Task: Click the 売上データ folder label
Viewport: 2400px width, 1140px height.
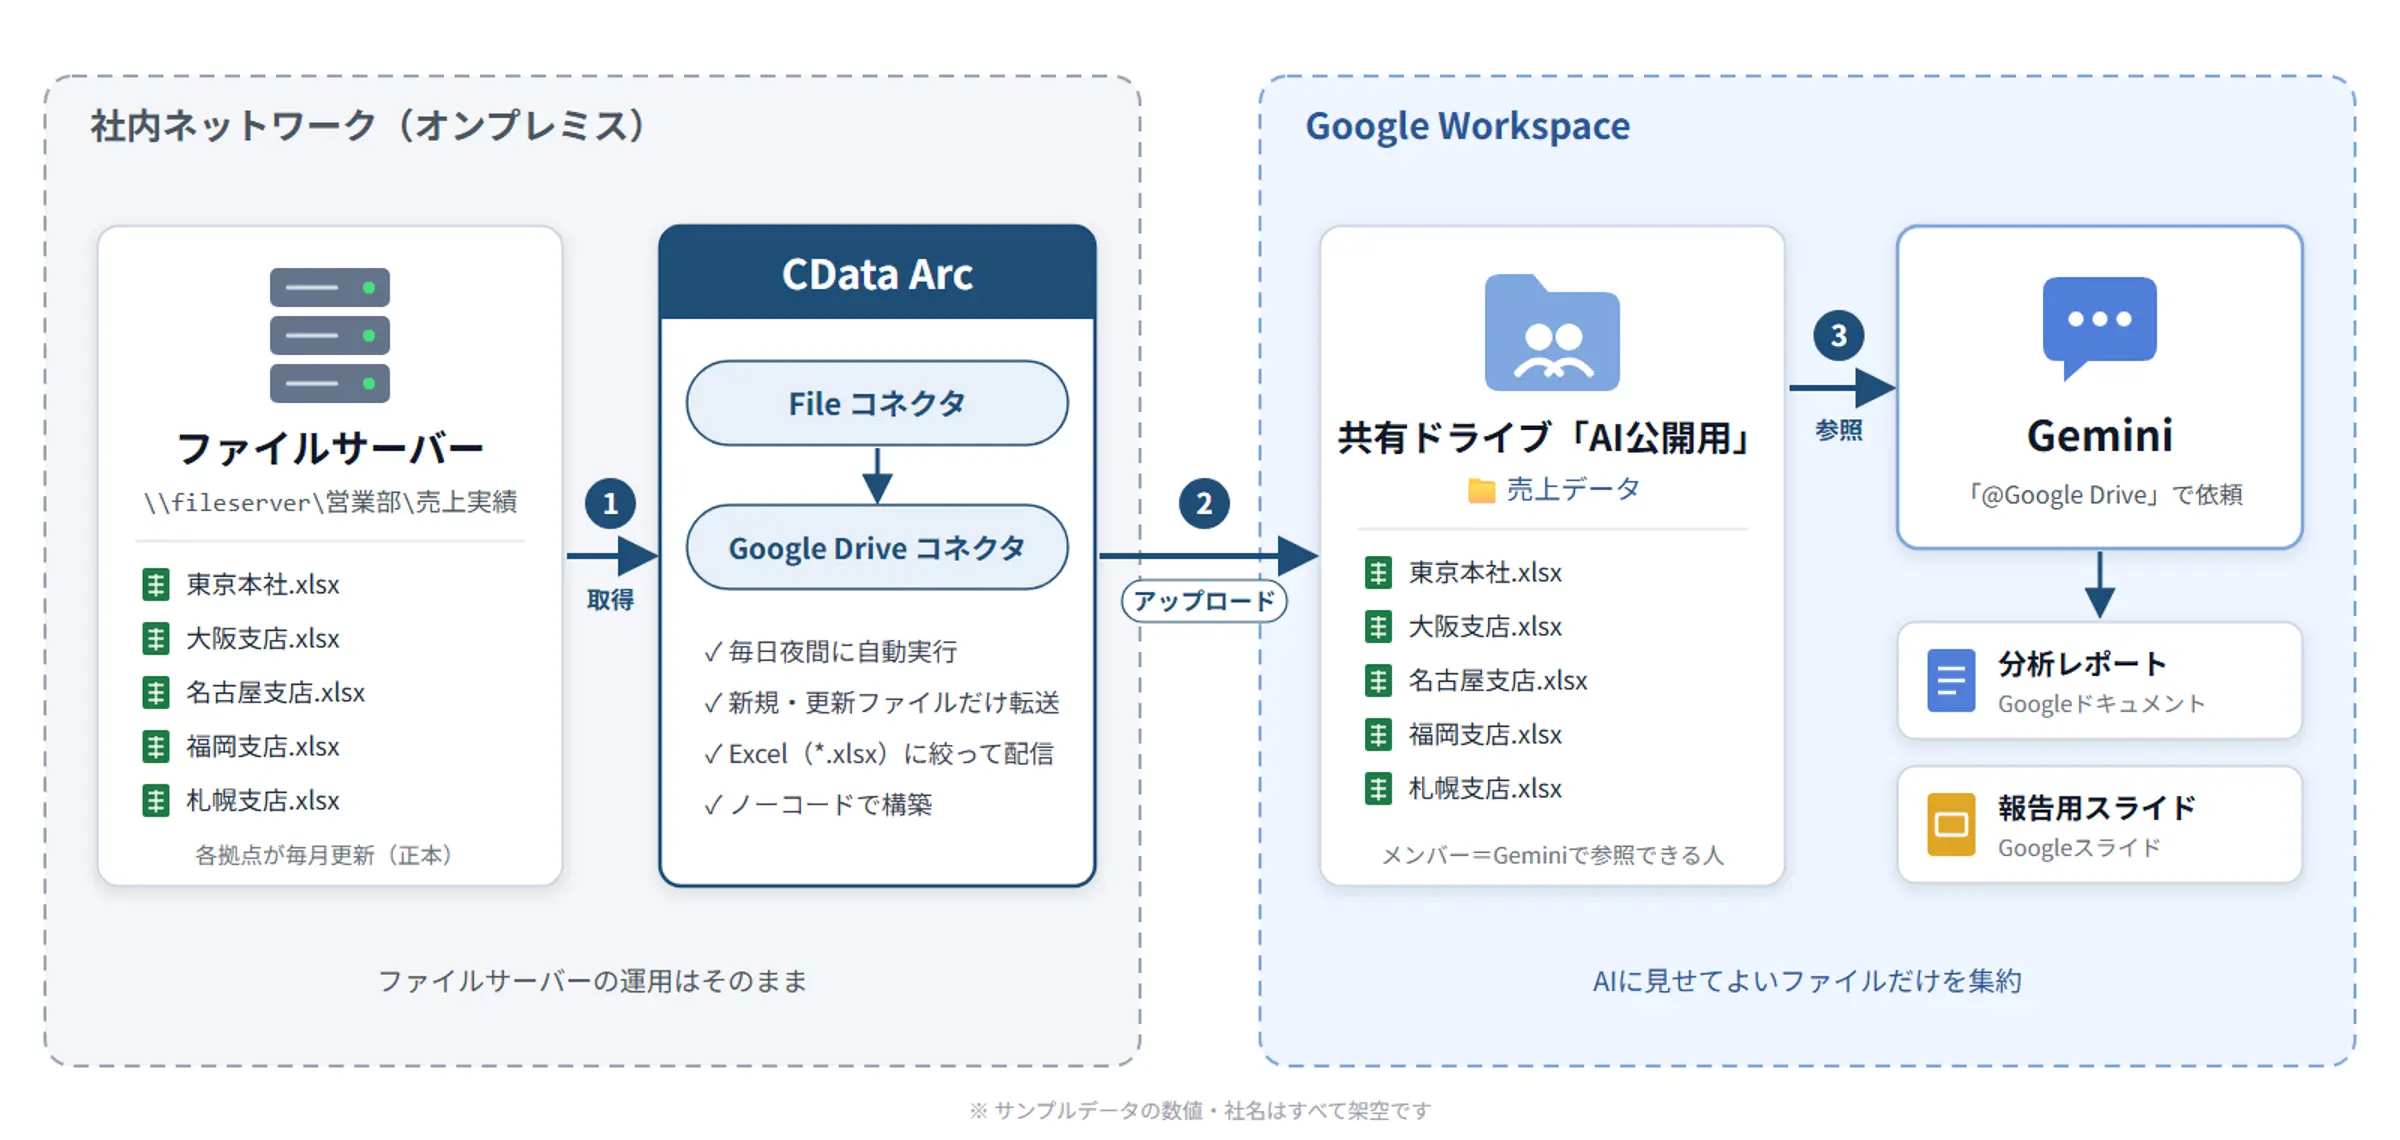Action: coord(1573,489)
